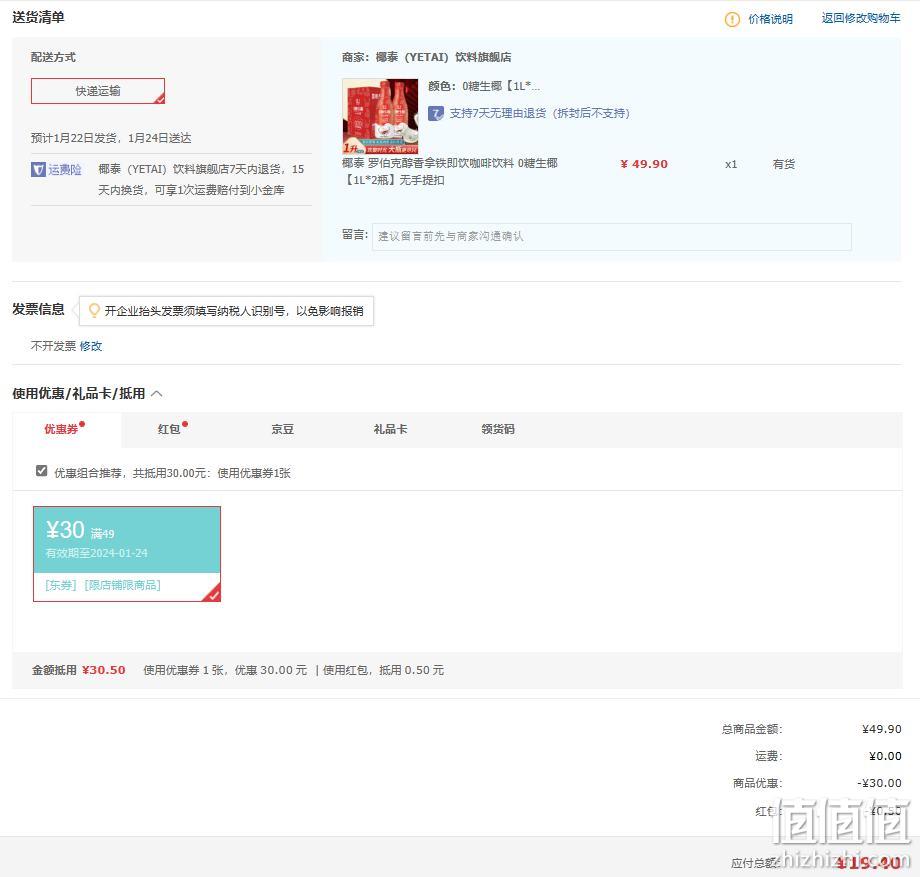Focus the 留言 message input field
Image resolution: width=920 pixels, height=877 pixels.
[611, 236]
